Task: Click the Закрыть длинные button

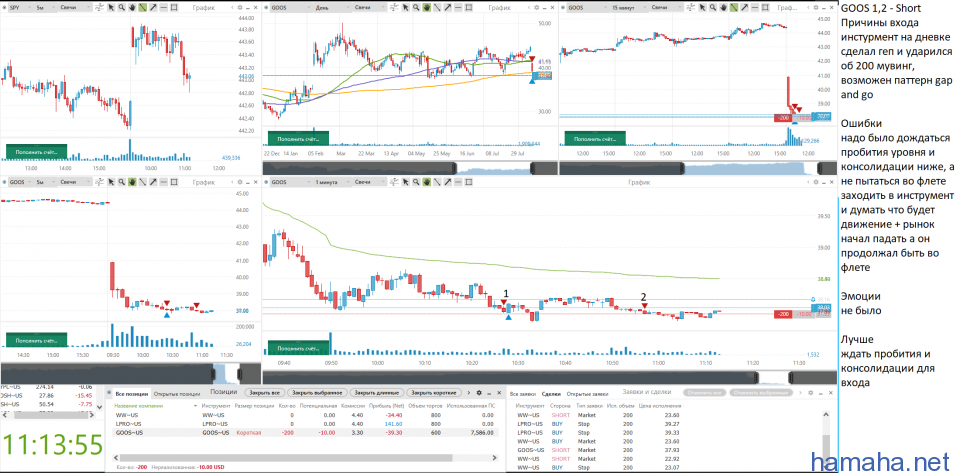Action: pos(378,392)
